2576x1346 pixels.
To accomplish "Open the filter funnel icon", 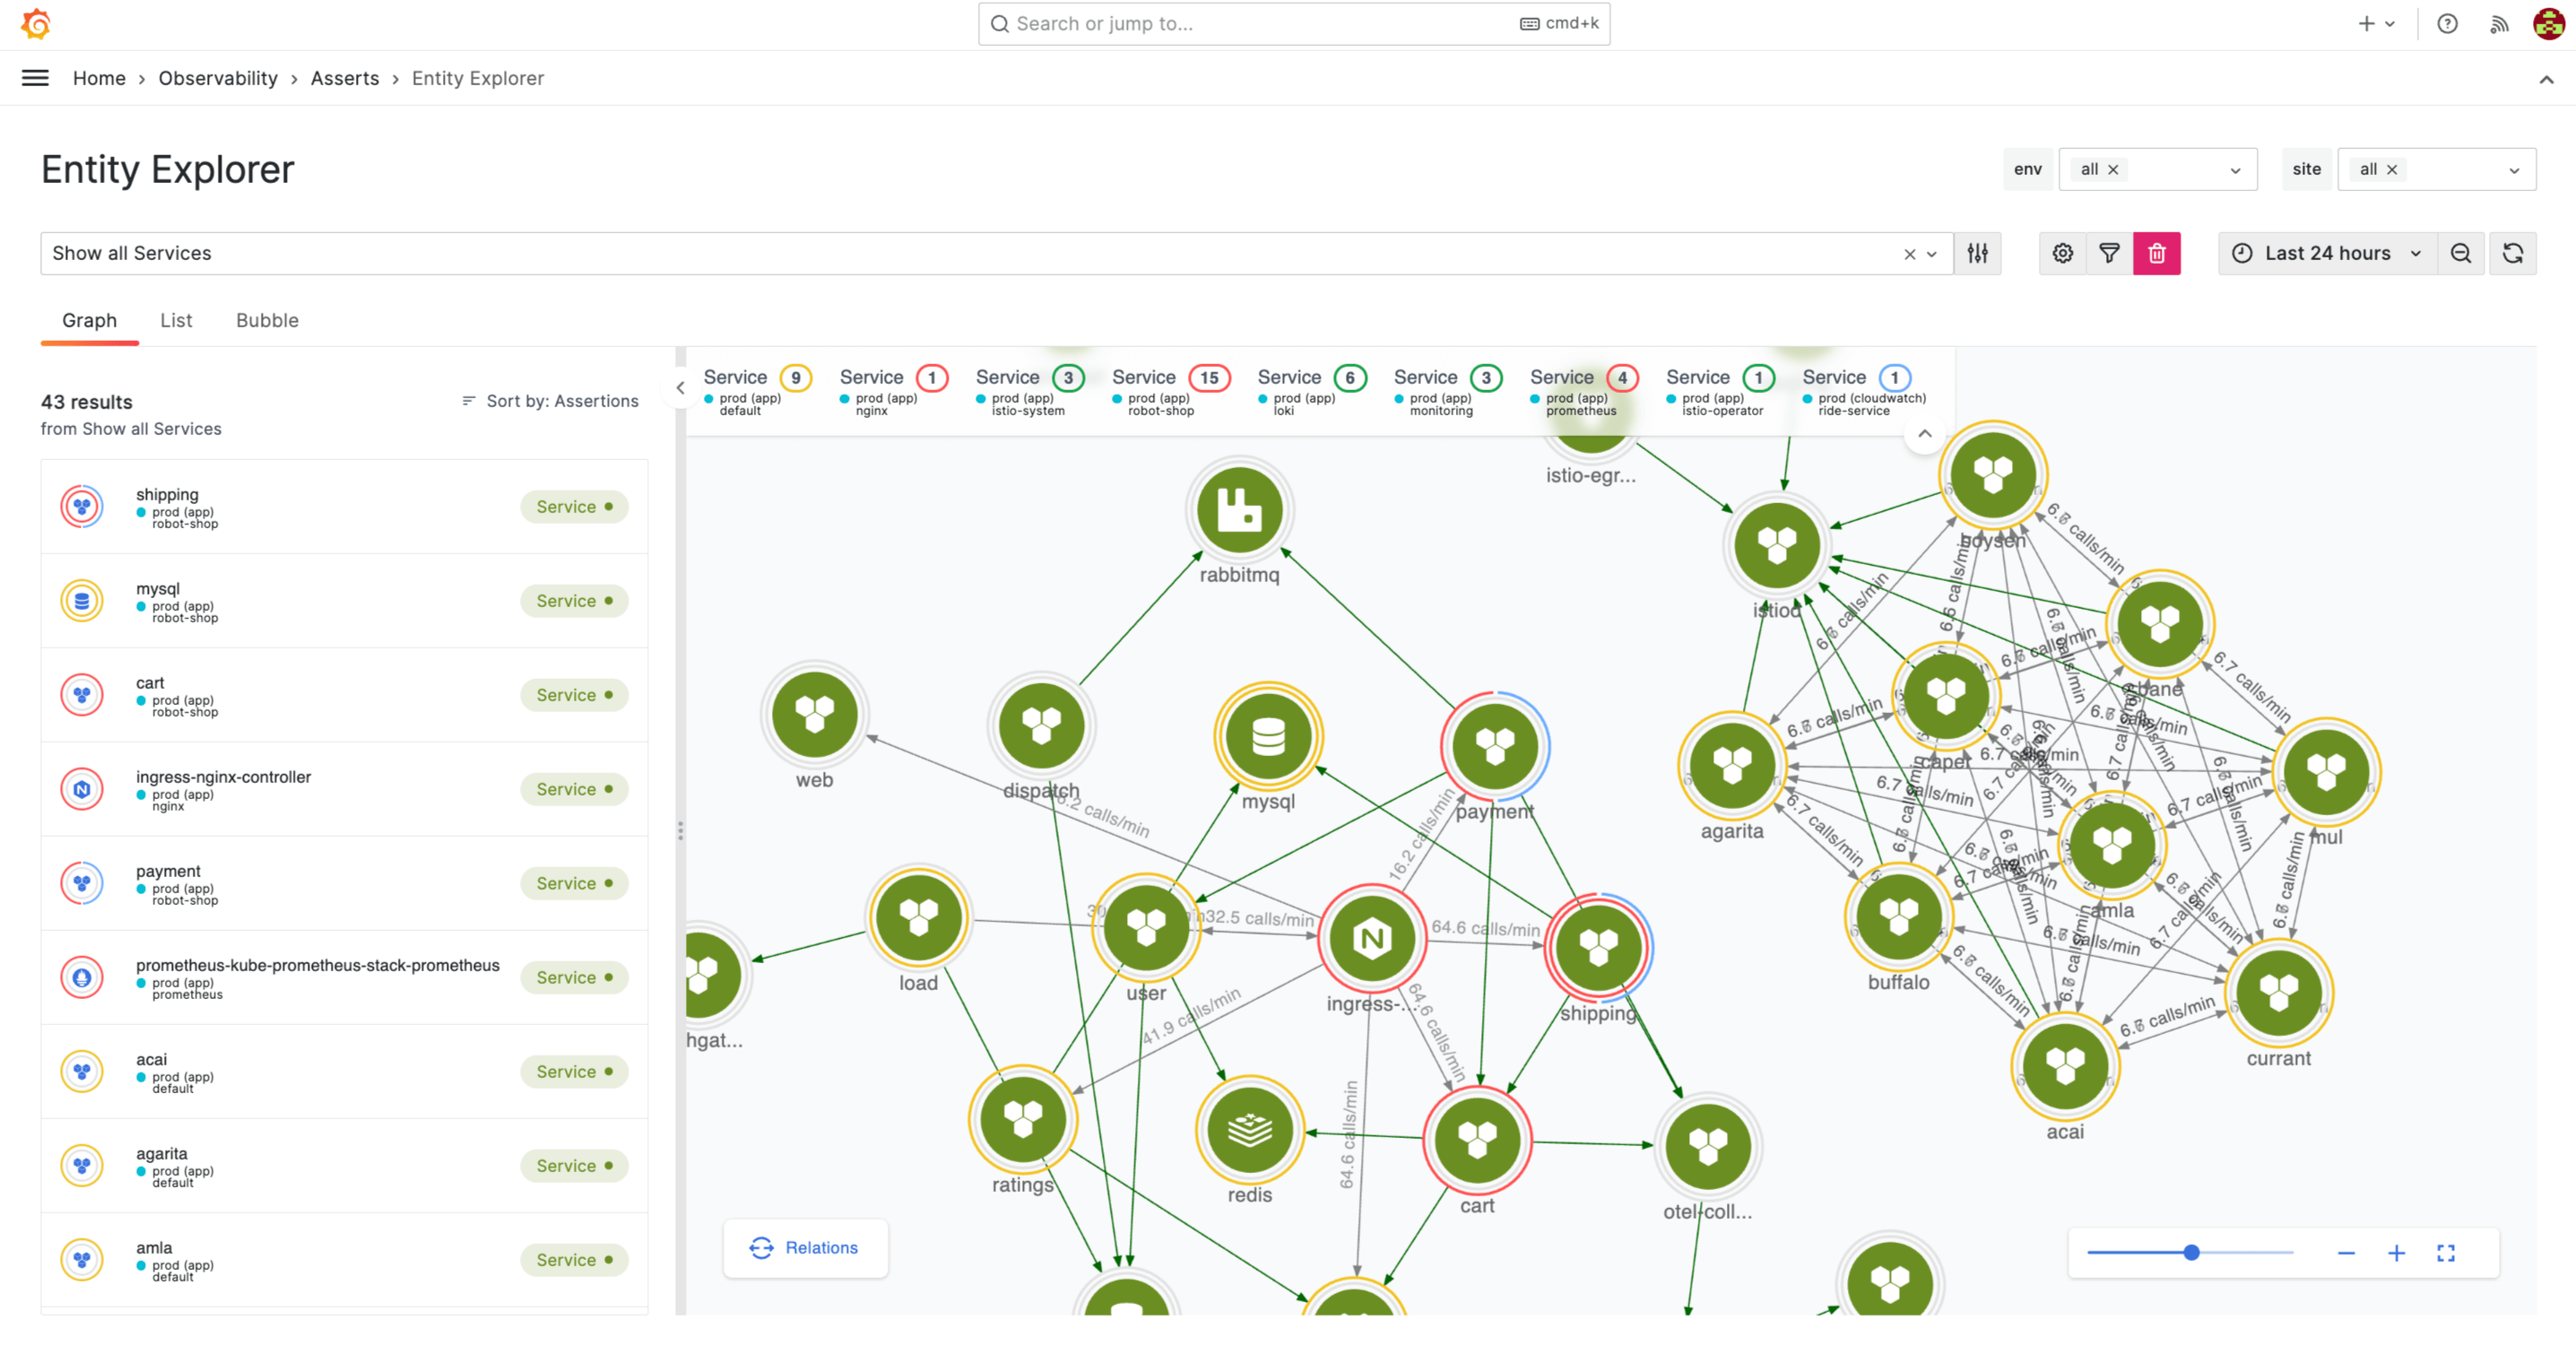I will (2109, 254).
